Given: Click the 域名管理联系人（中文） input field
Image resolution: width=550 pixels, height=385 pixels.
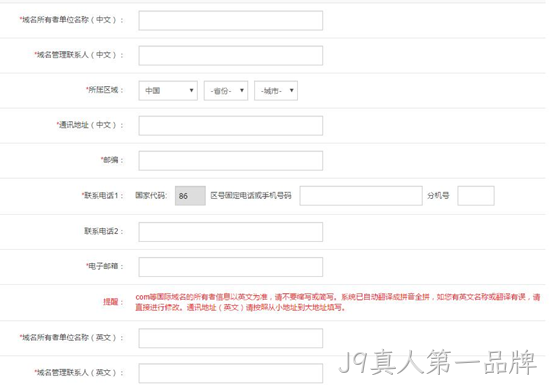Looking at the screenshot, I should [230, 55].
